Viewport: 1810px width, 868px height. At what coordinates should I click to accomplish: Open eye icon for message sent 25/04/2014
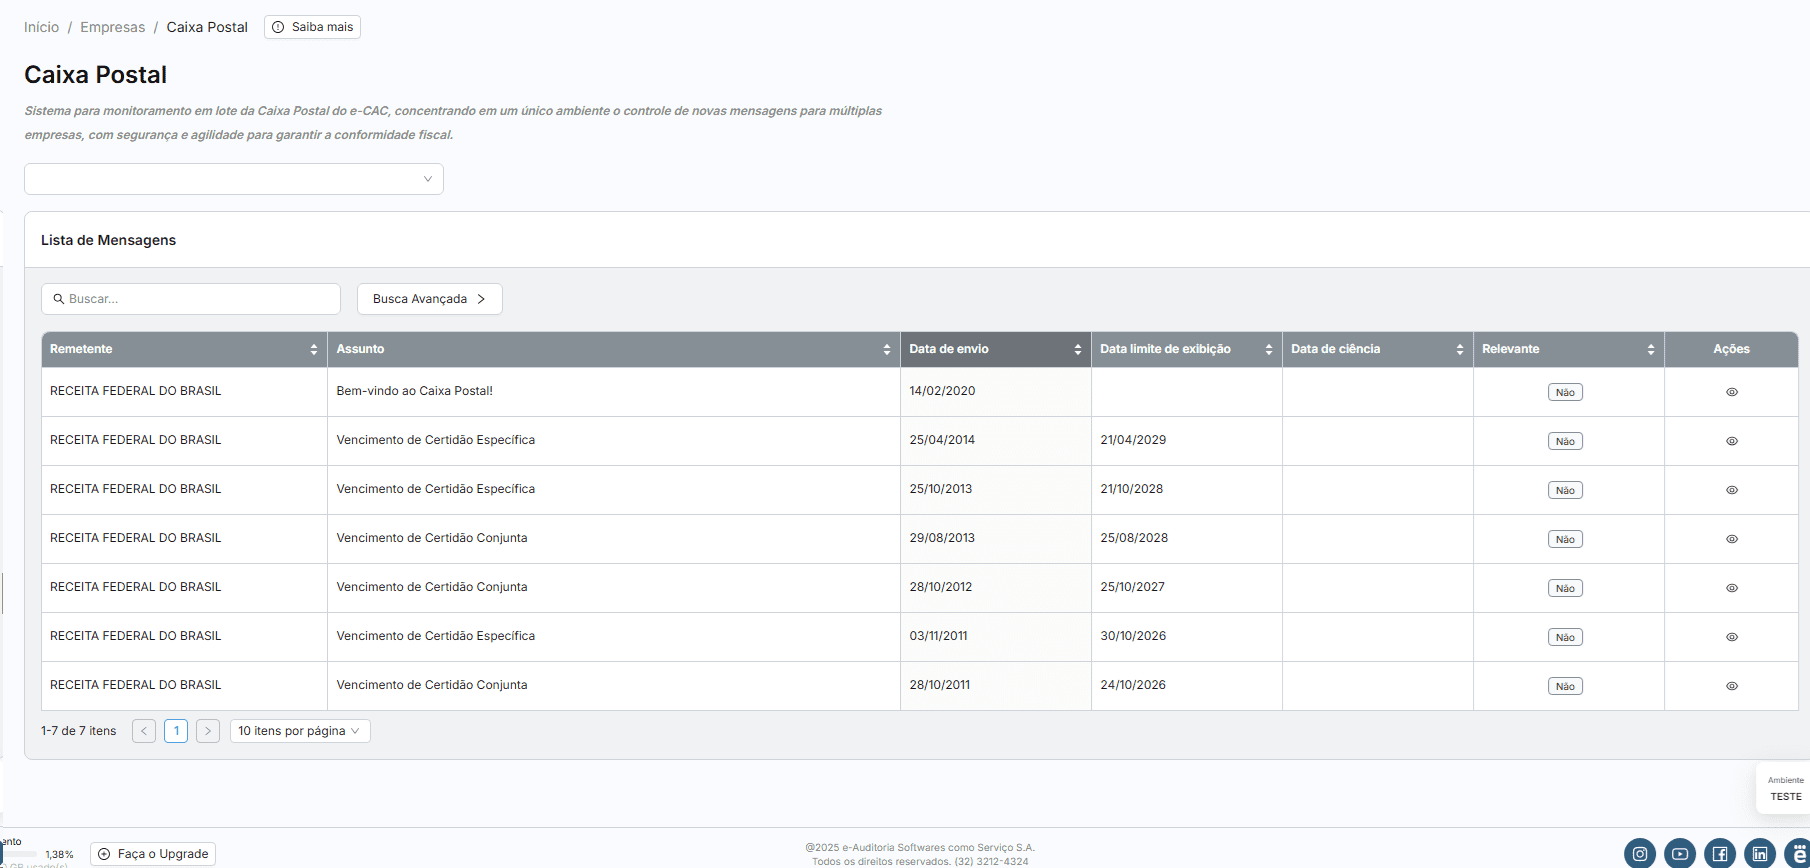pos(1732,441)
